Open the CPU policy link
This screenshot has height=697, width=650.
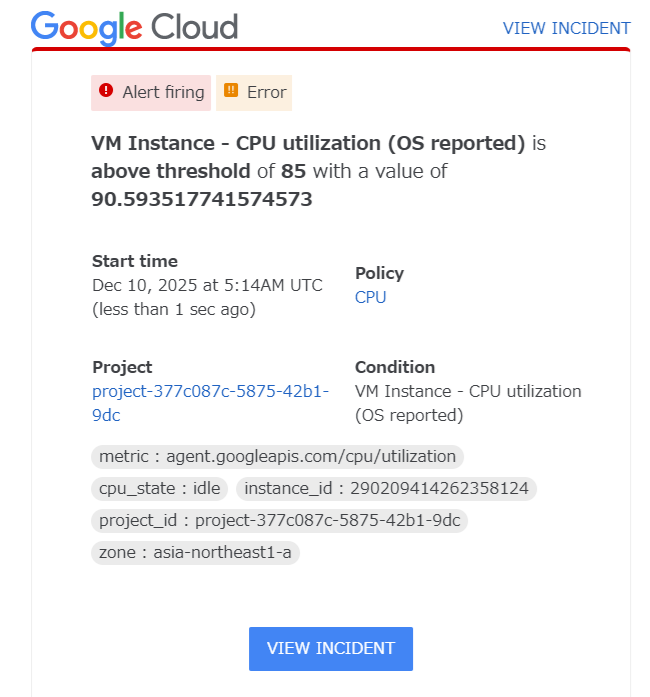tap(370, 297)
